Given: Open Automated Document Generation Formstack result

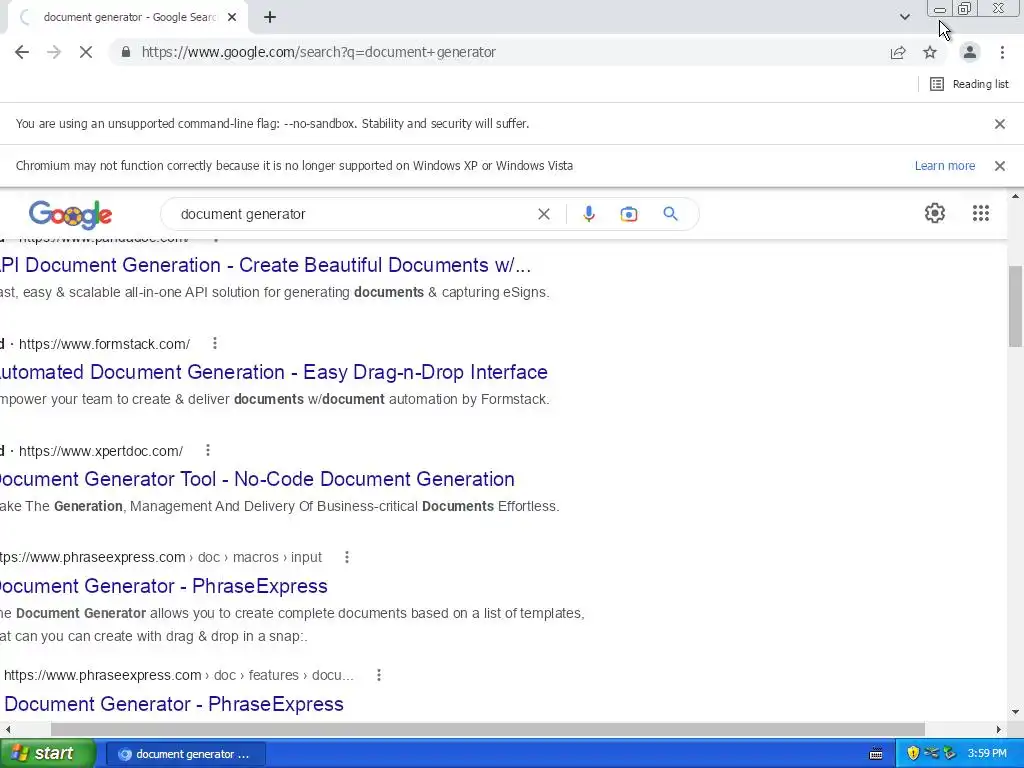Looking at the screenshot, I should pyautogui.click(x=274, y=372).
